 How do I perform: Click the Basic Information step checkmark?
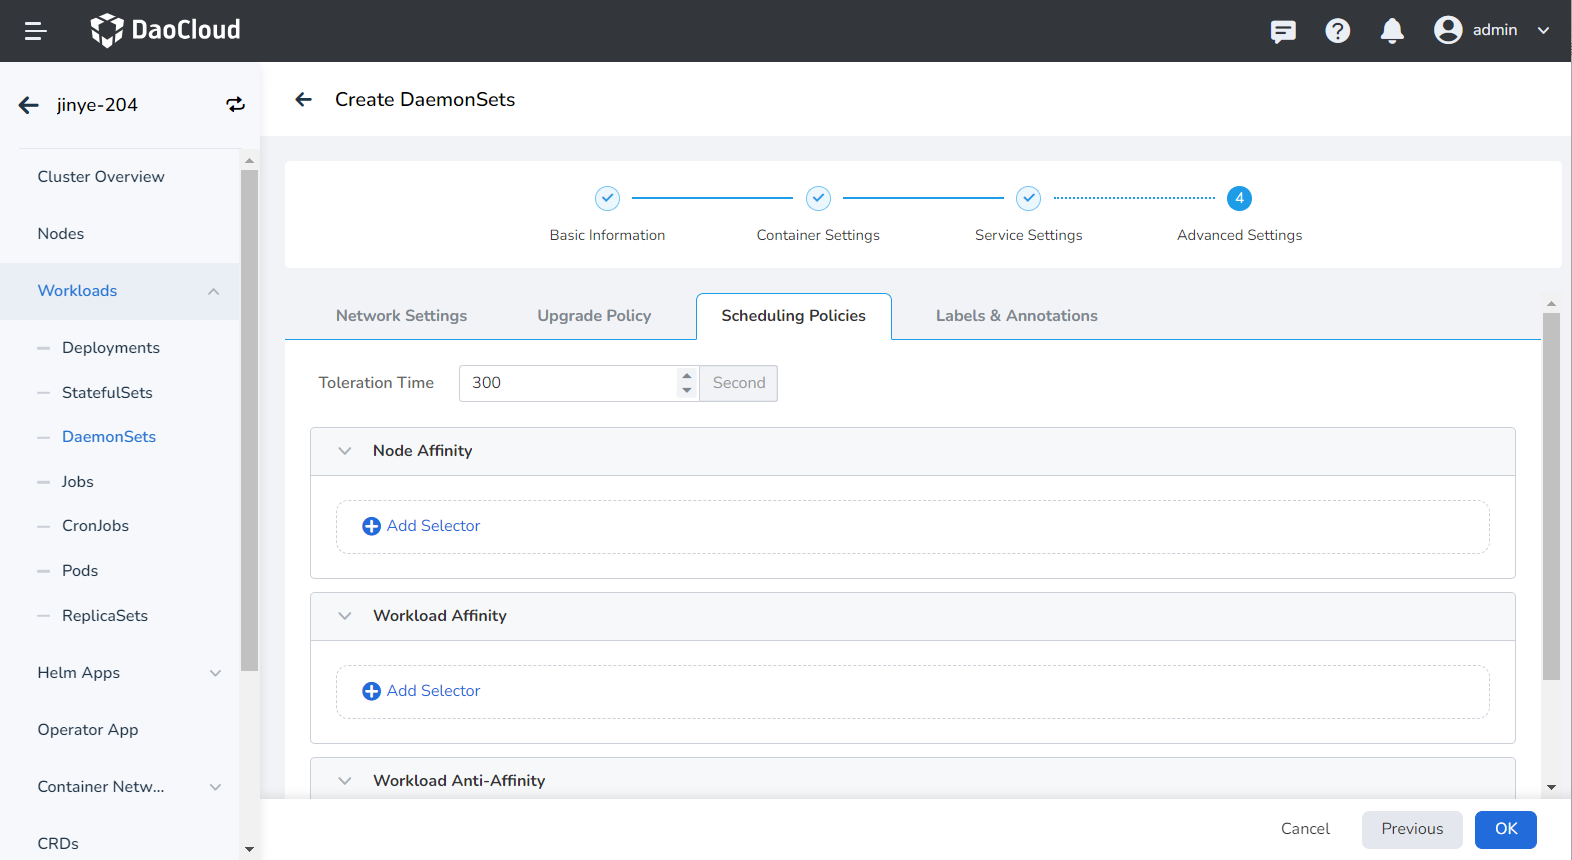pos(607,198)
